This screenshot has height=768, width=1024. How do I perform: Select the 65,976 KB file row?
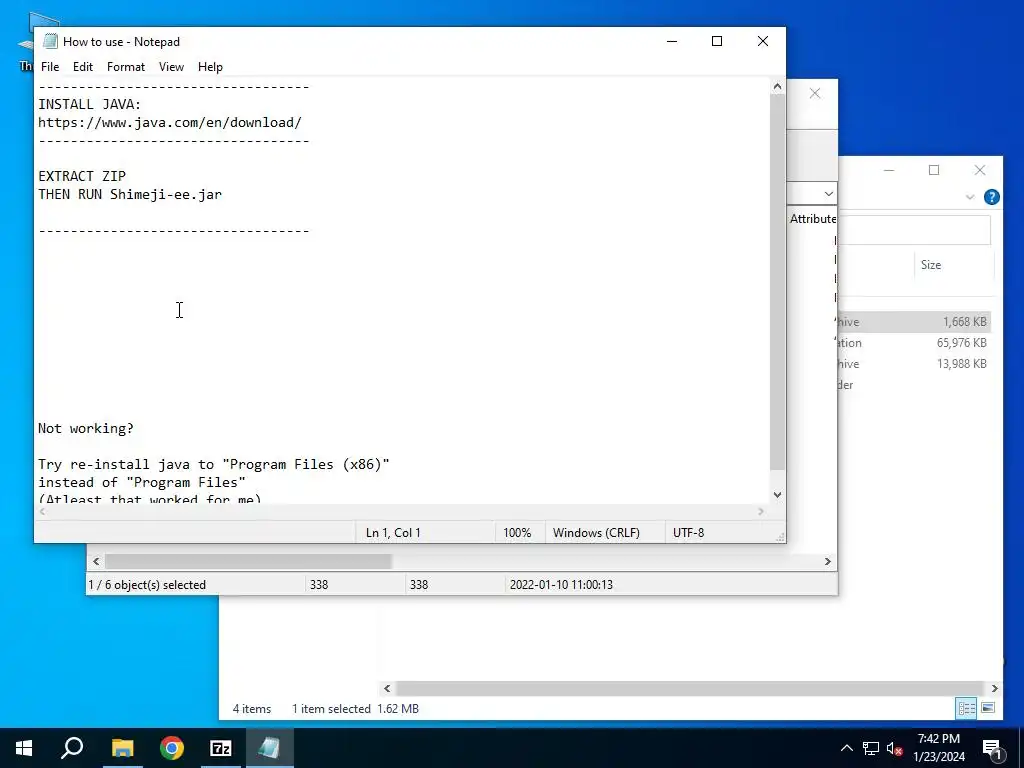(x=914, y=343)
